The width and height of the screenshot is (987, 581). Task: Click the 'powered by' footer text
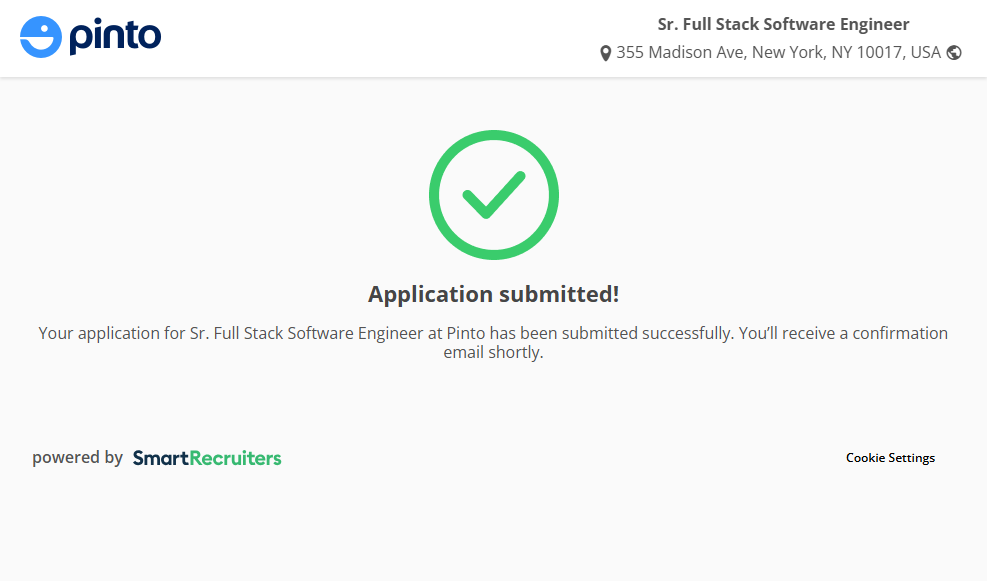tap(77, 458)
